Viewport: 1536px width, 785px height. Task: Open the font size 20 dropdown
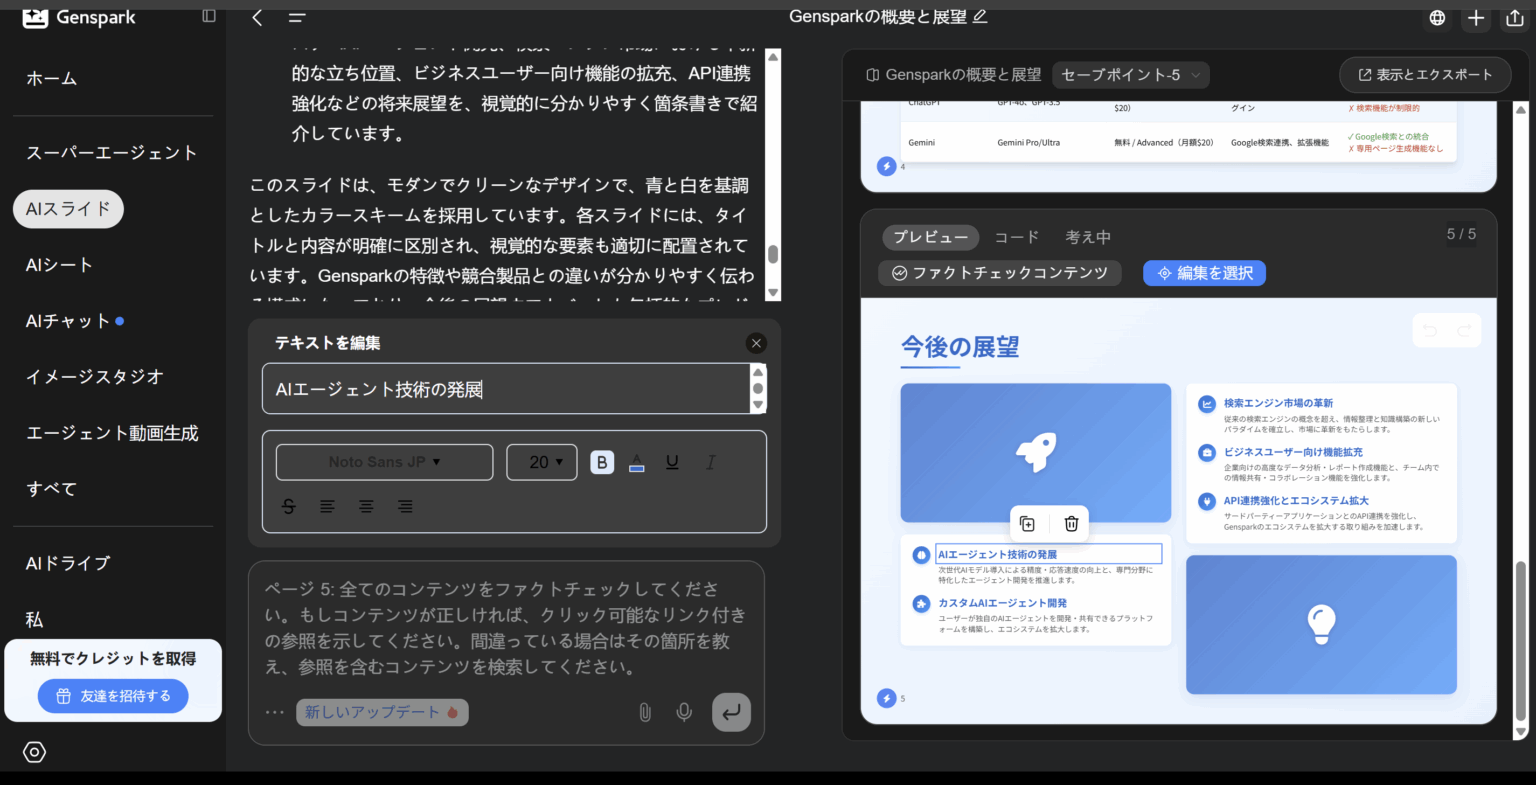click(541, 461)
